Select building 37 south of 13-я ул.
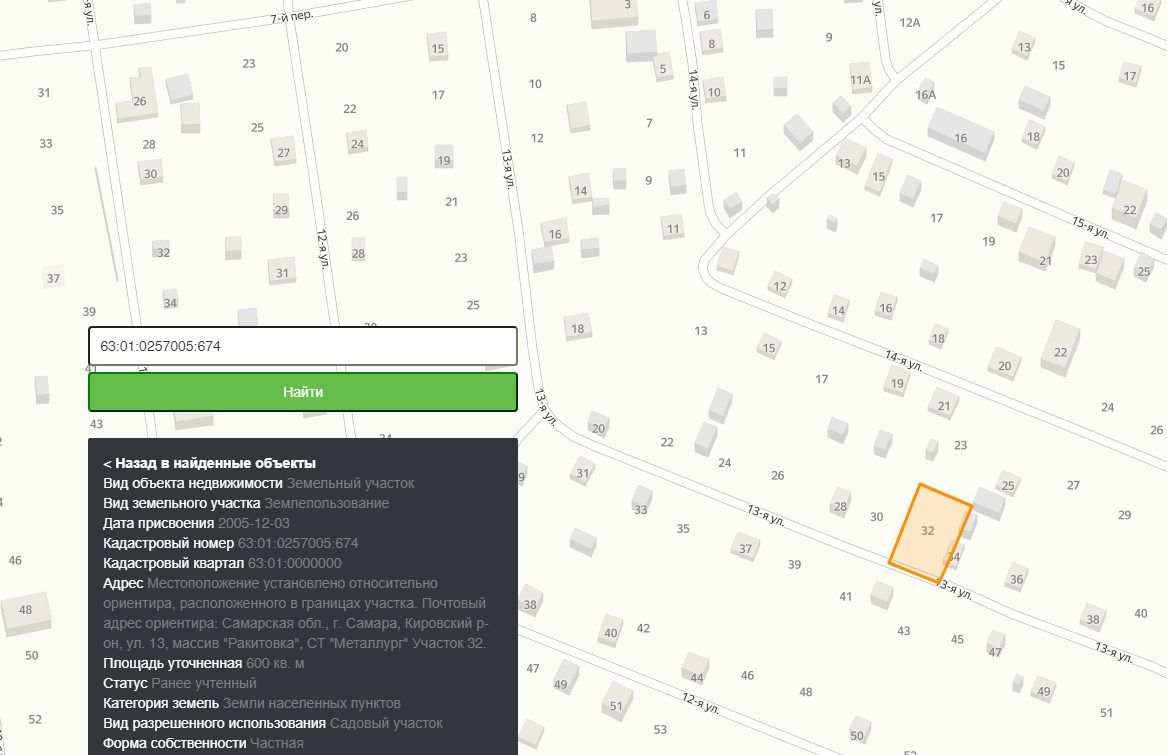Screen dimensions: 1167x755 [x=745, y=548]
